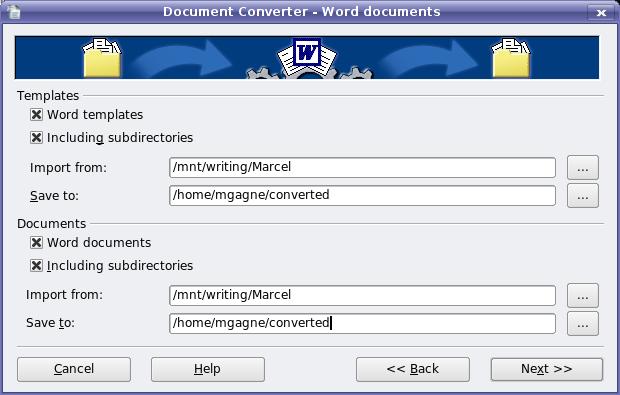620x395 pixels.
Task: Click the title bar document icon
Action: 15,11
